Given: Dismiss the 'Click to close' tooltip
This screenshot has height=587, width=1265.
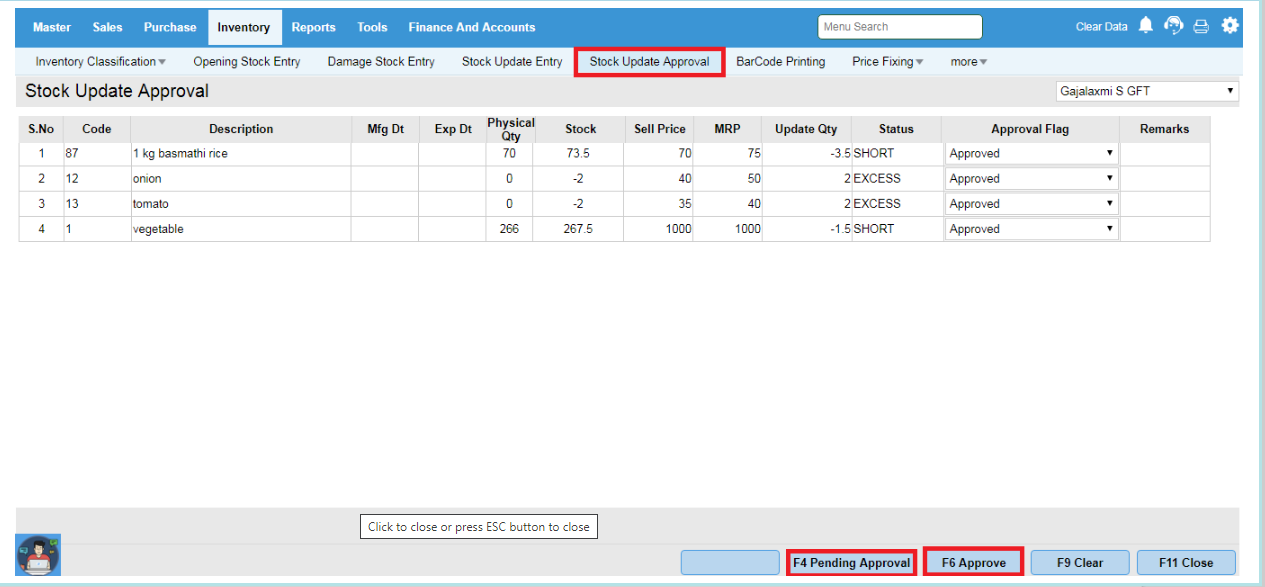Looking at the screenshot, I should click(479, 527).
